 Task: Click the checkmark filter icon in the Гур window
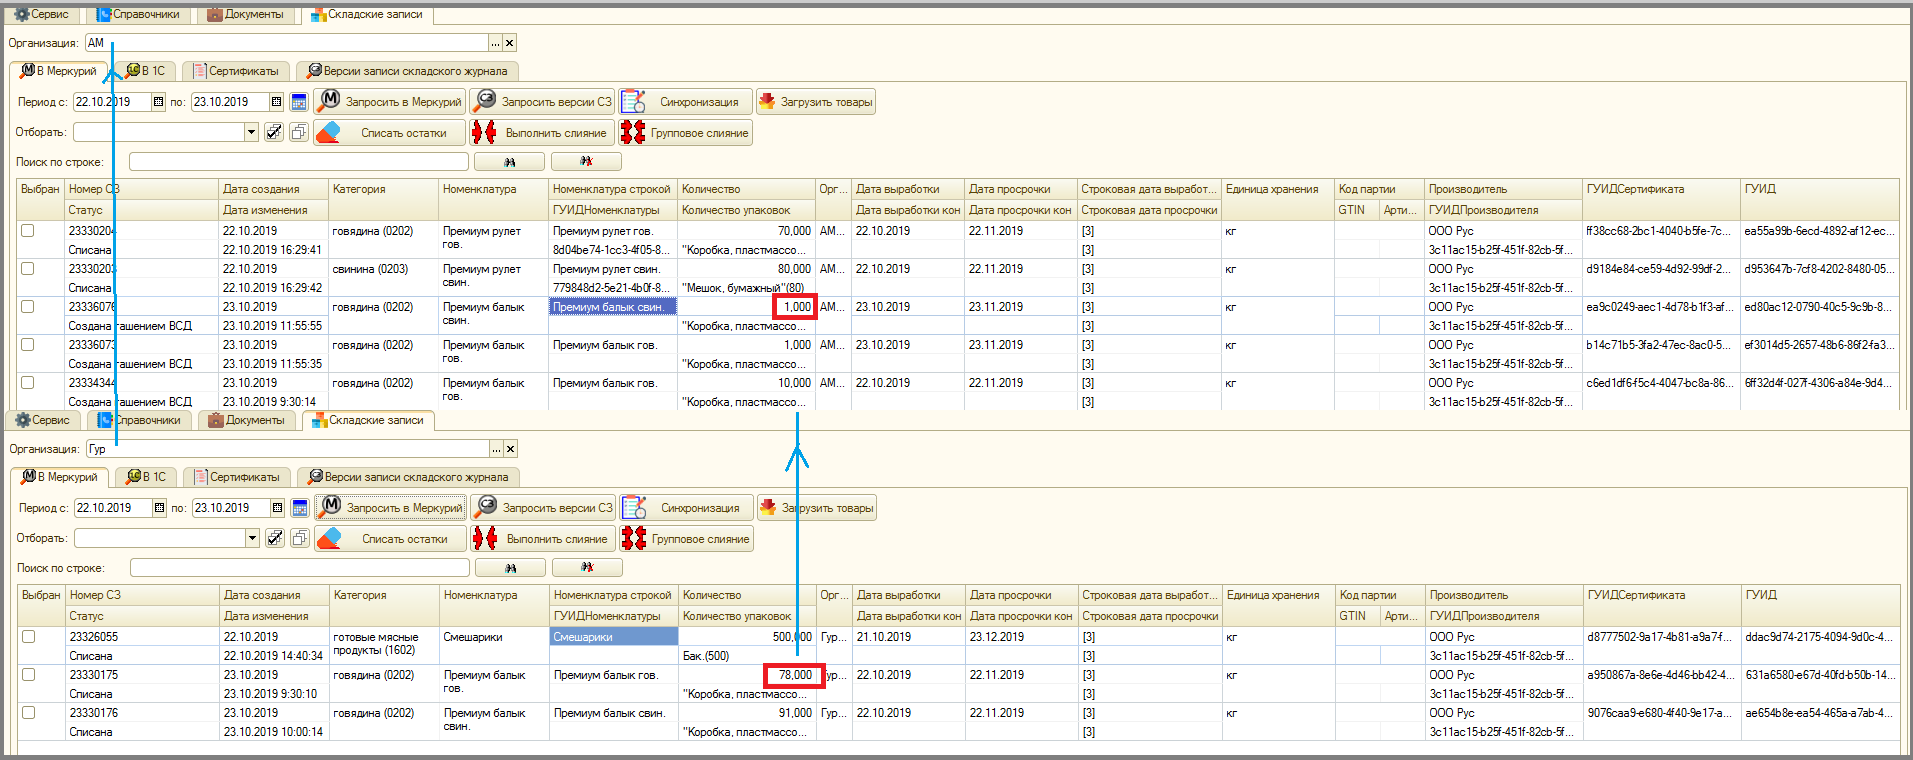[275, 538]
